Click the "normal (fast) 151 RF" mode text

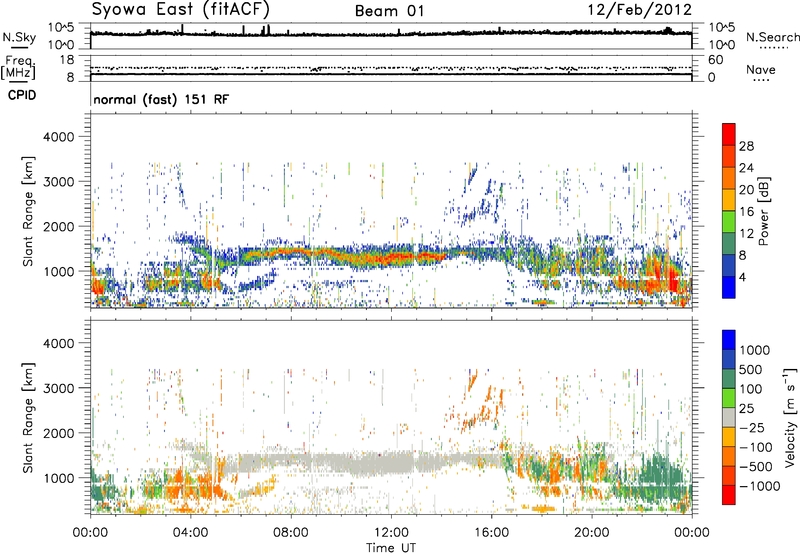[x=161, y=99]
